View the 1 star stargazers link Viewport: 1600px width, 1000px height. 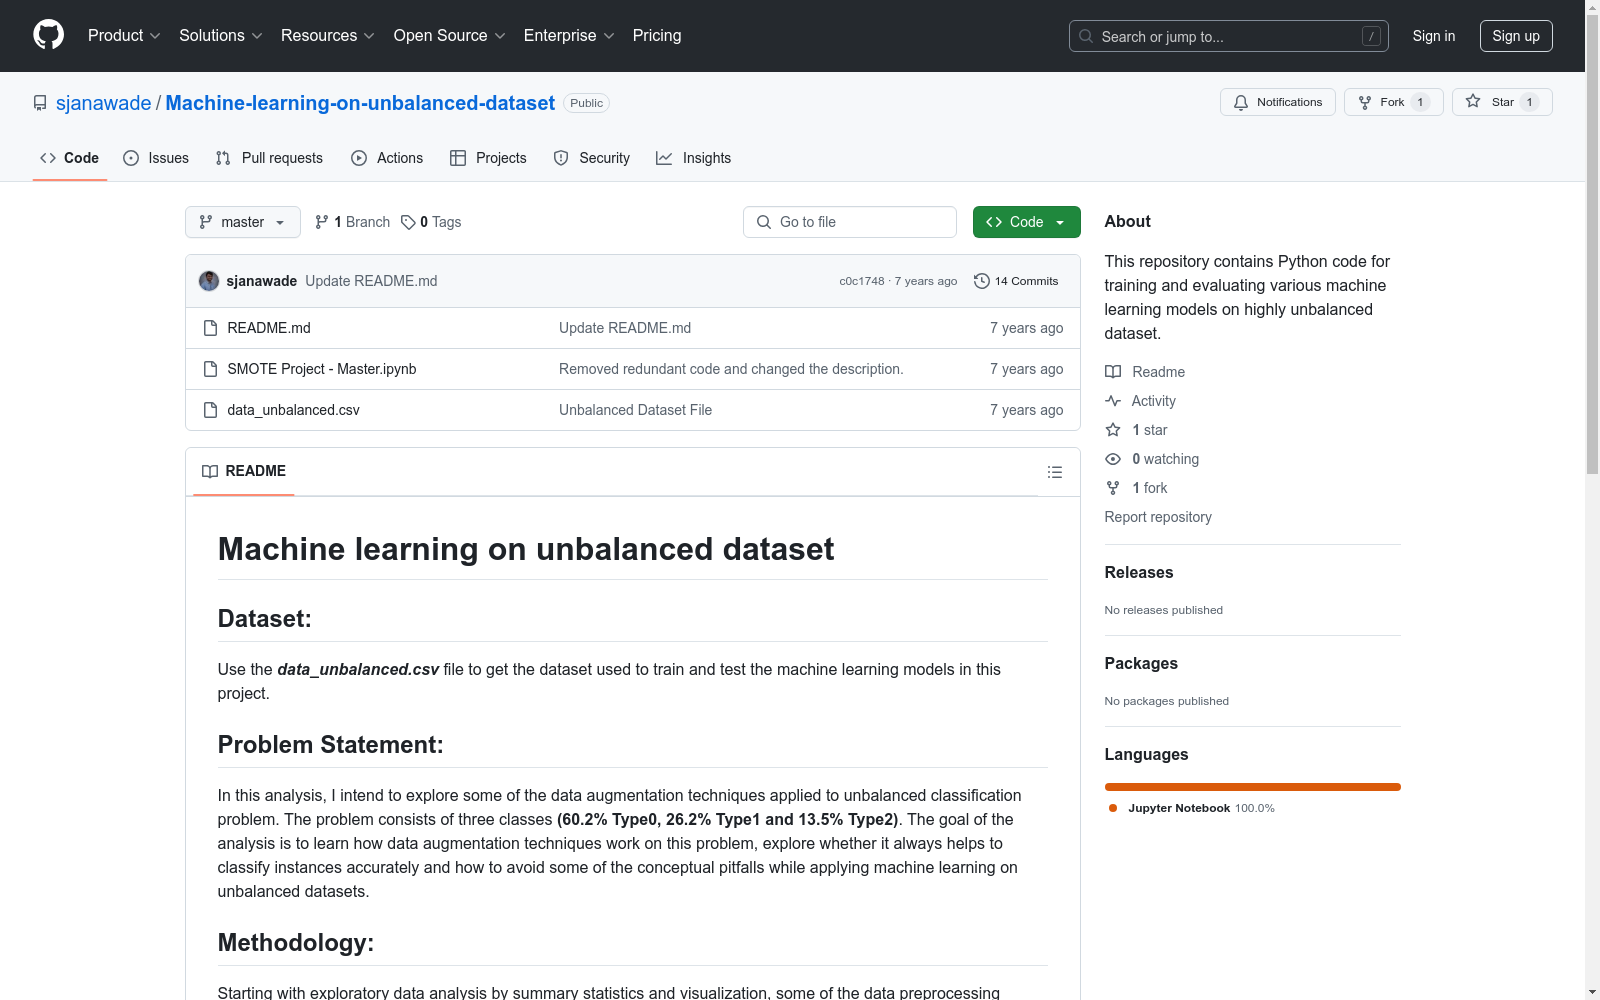pyautogui.click(x=1136, y=430)
